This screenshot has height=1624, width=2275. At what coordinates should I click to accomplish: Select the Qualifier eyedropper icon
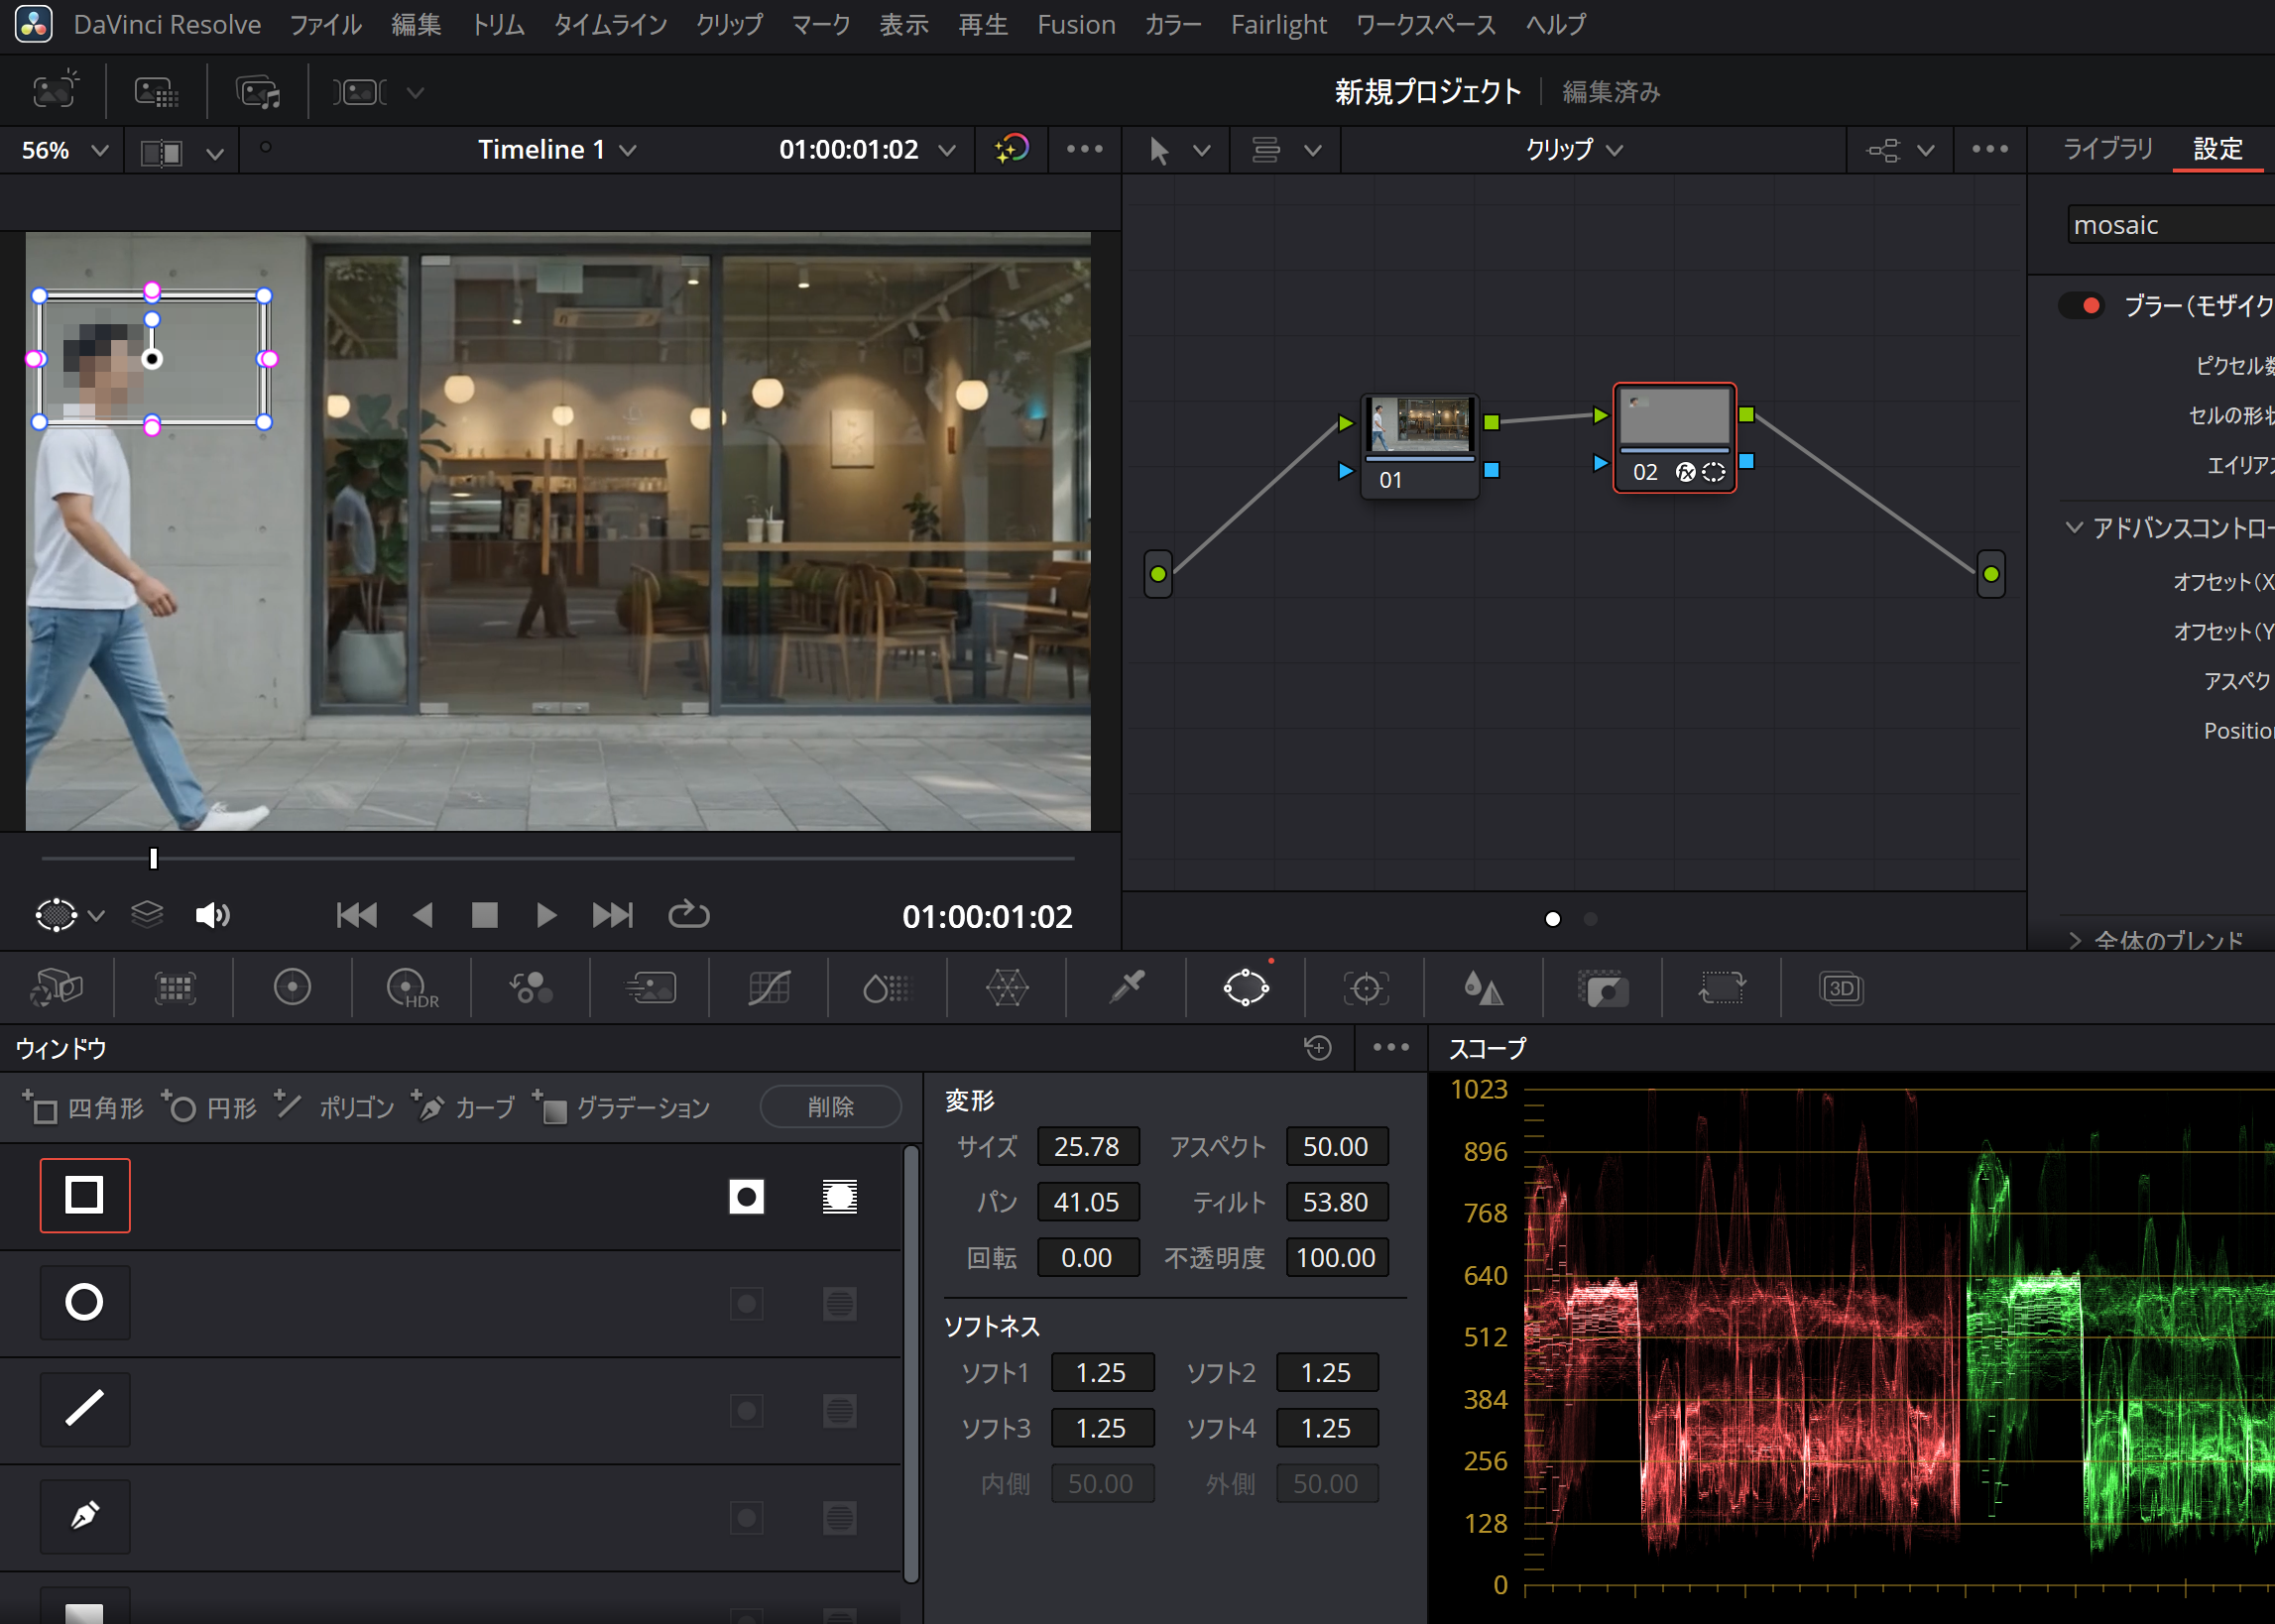(1127, 988)
